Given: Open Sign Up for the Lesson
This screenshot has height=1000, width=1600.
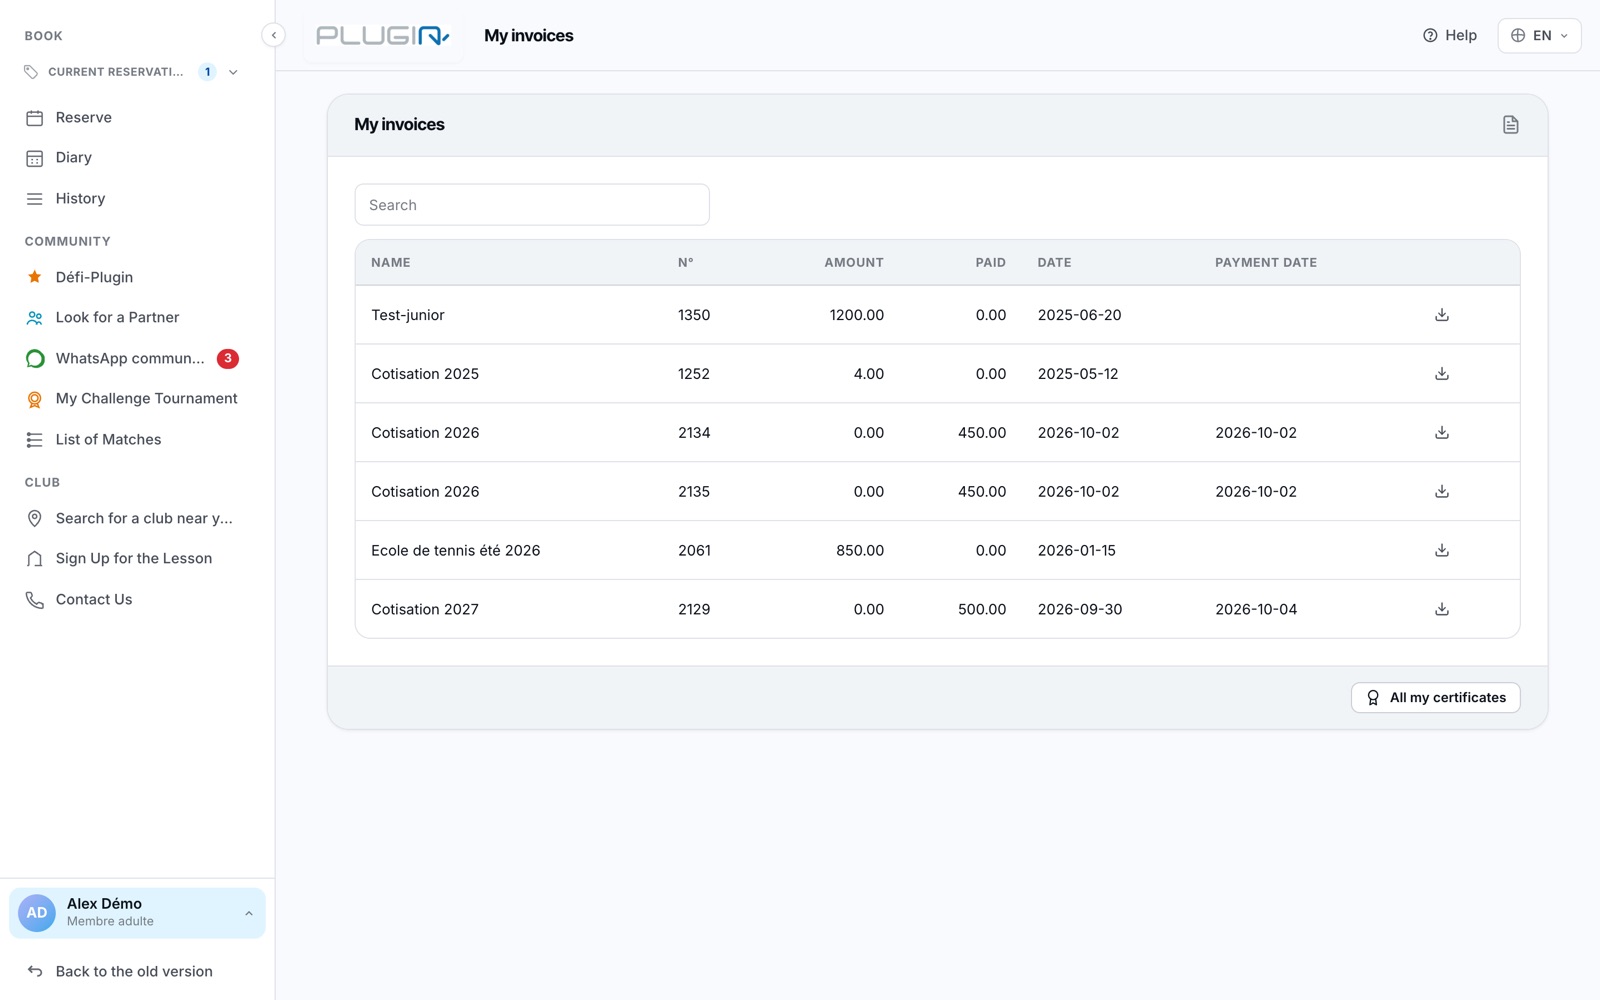Looking at the screenshot, I should [134, 558].
